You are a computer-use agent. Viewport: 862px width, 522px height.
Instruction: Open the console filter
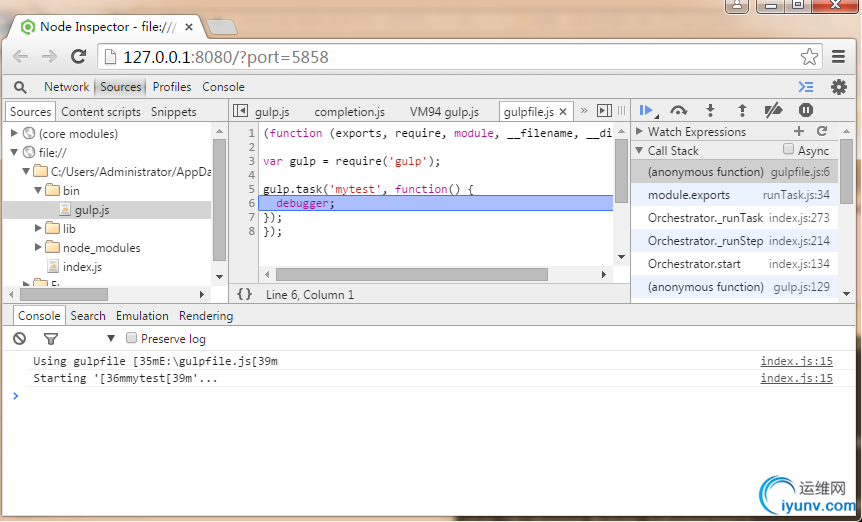[51, 339]
